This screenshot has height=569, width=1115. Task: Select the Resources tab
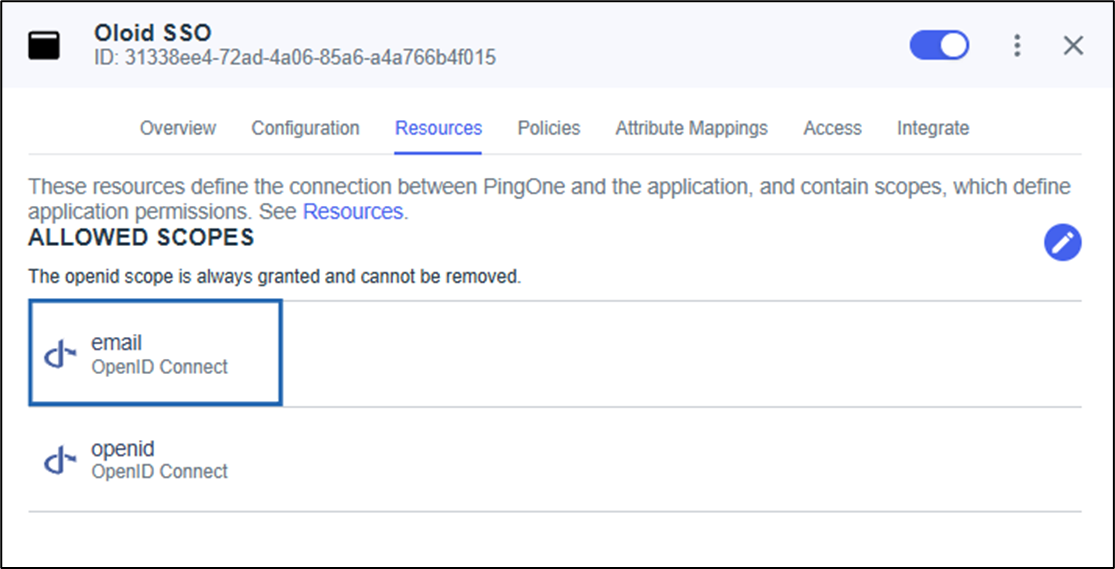pyautogui.click(x=439, y=129)
